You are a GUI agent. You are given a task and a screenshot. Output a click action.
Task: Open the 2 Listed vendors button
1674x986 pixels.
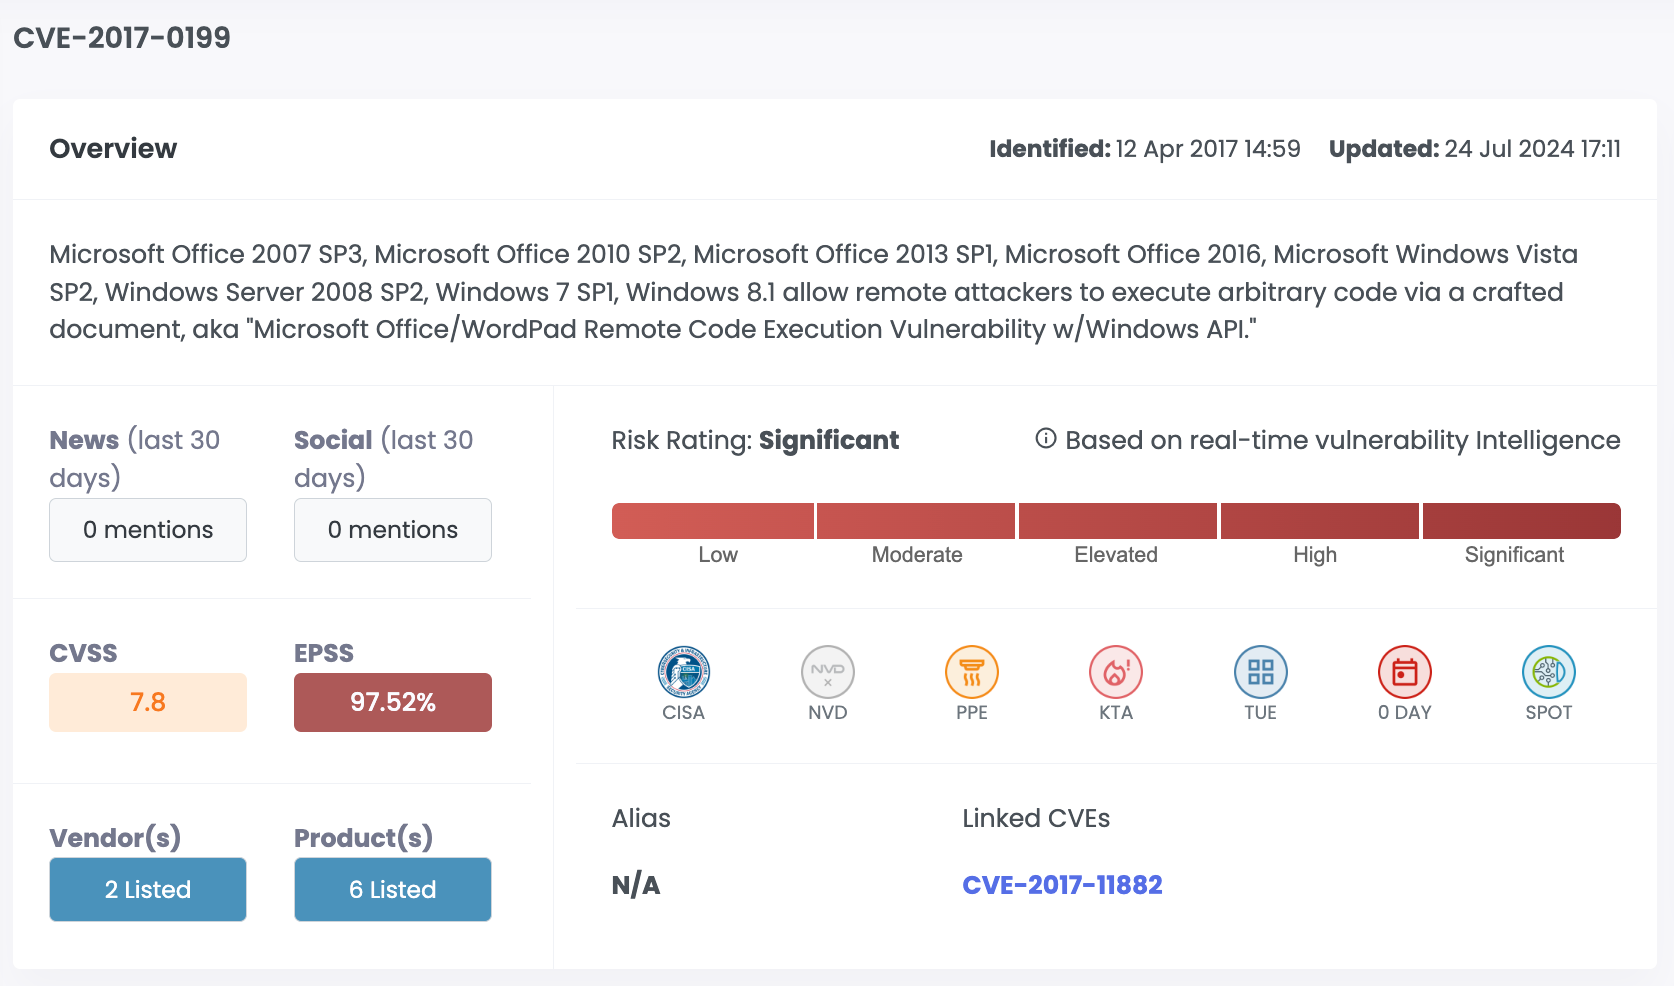click(x=148, y=889)
